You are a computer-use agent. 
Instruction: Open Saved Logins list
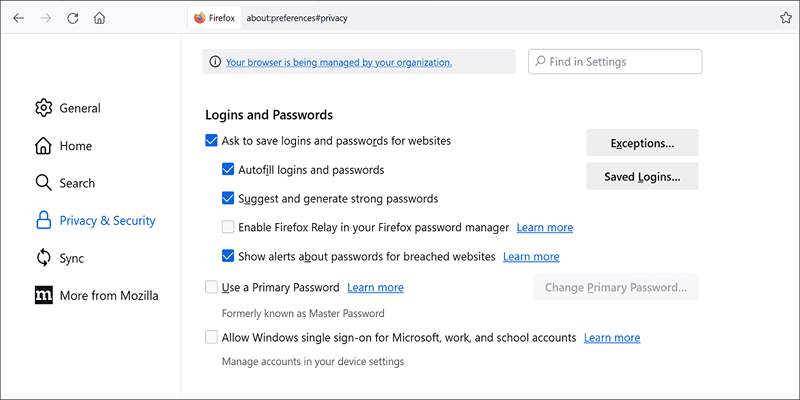(642, 177)
